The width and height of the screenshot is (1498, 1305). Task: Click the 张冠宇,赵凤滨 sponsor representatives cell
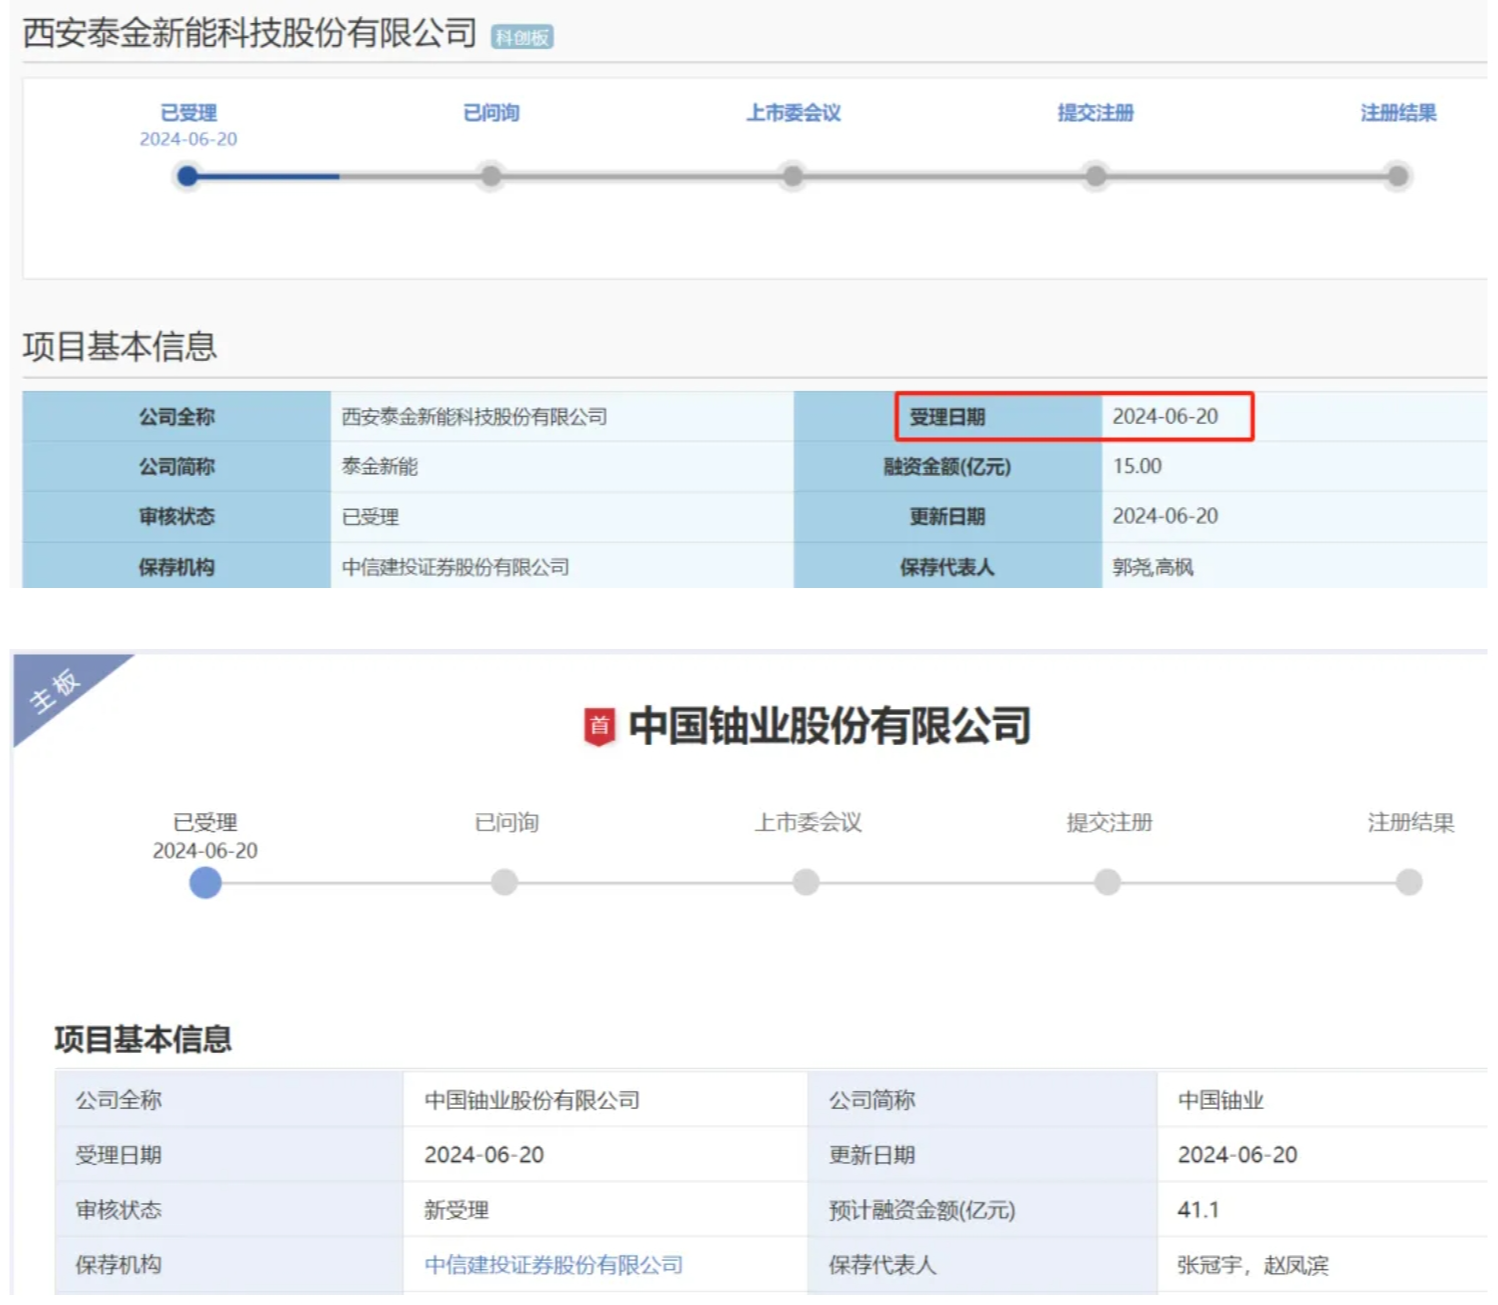point(1253,1265)
